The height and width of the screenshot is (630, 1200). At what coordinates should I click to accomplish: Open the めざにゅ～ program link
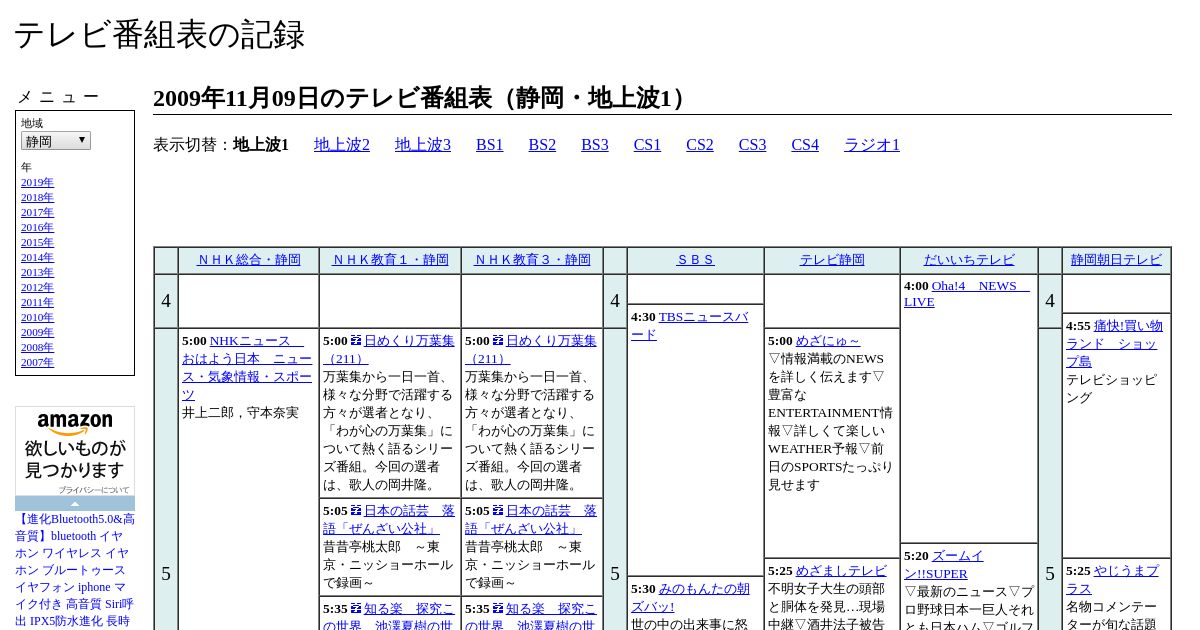click(x=828, y=341)
